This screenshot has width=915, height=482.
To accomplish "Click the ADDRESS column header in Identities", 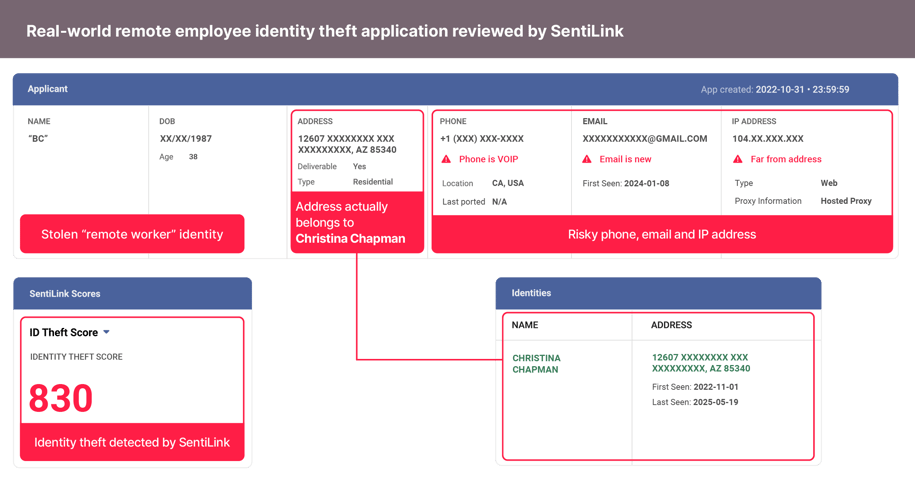I will [672, 325].
